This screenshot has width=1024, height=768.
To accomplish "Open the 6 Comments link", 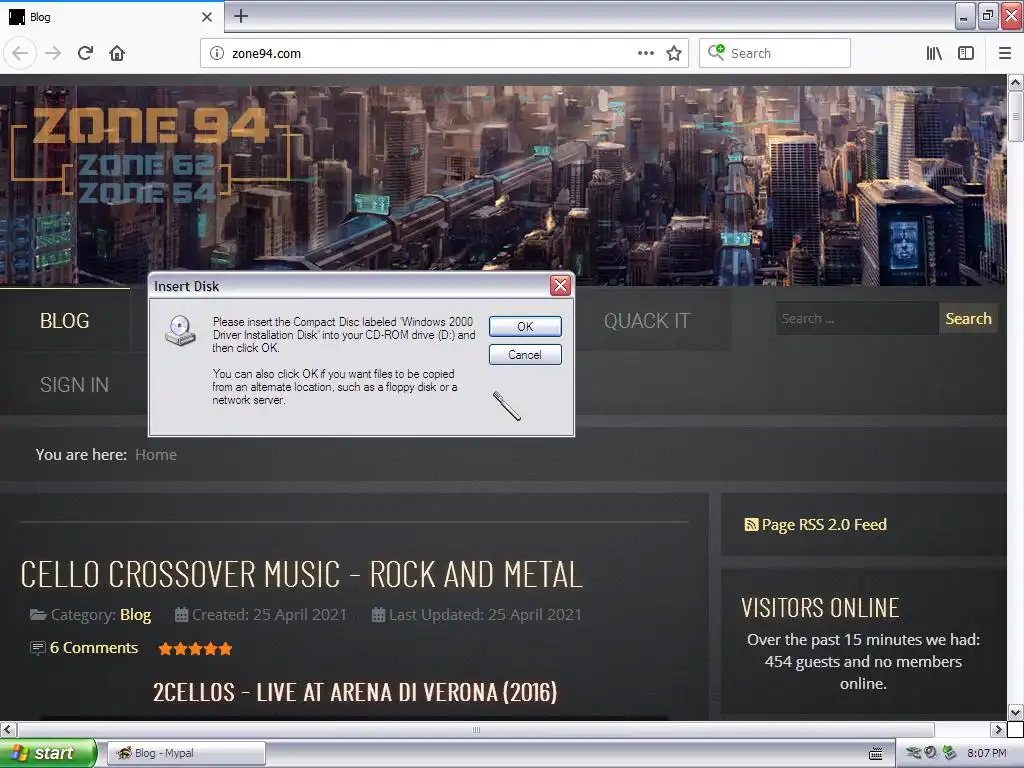I will pos(93,648).
